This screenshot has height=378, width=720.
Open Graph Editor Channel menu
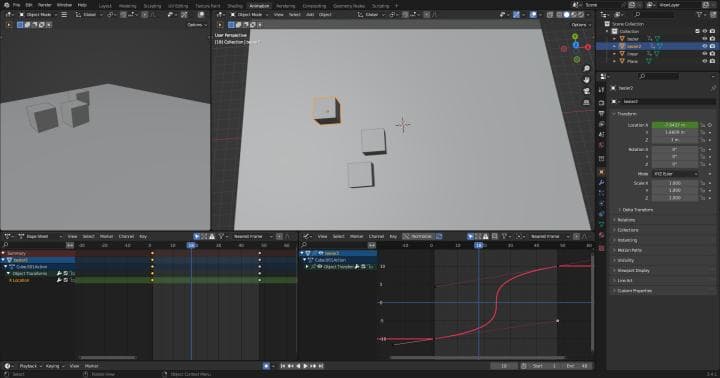pyautogui.click(x=376, y=237)
